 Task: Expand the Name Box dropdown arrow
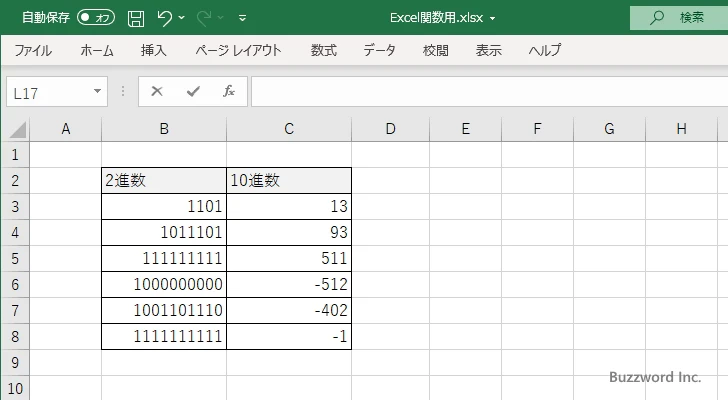tap(98, 91)
